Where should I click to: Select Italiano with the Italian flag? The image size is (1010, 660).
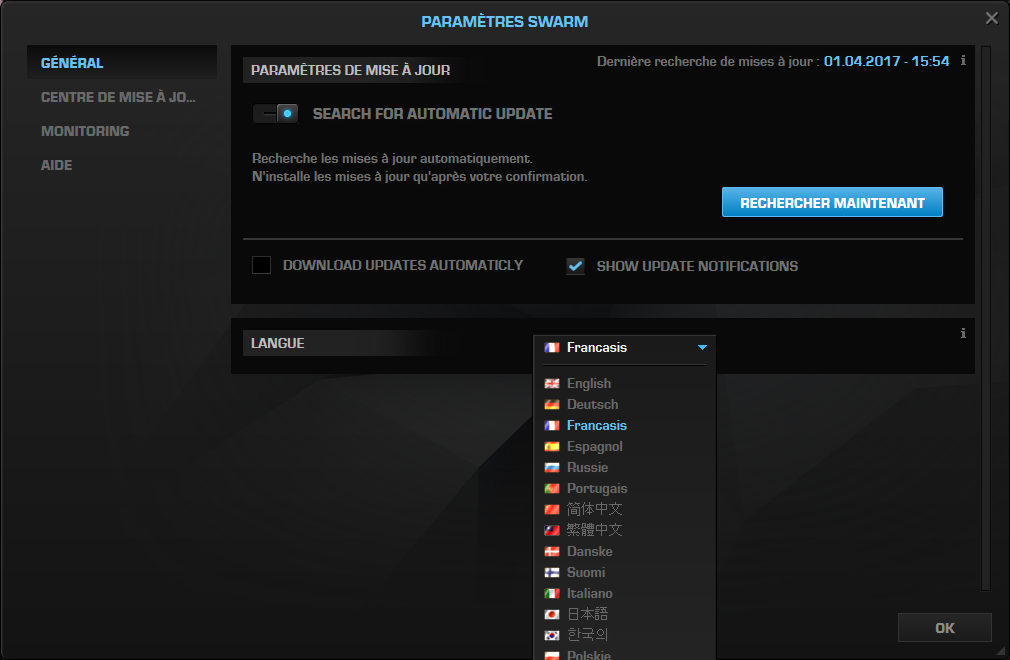point(589,593)
